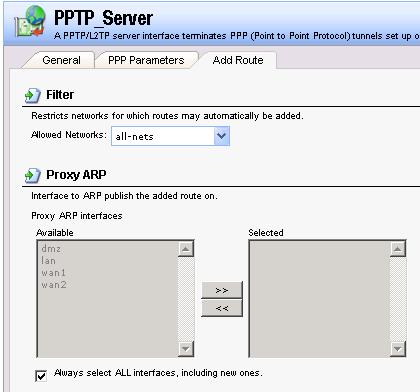The image size is (420, 392).
Task: Click the Proxy ARP section icon
Action: [x=33, y=175]
